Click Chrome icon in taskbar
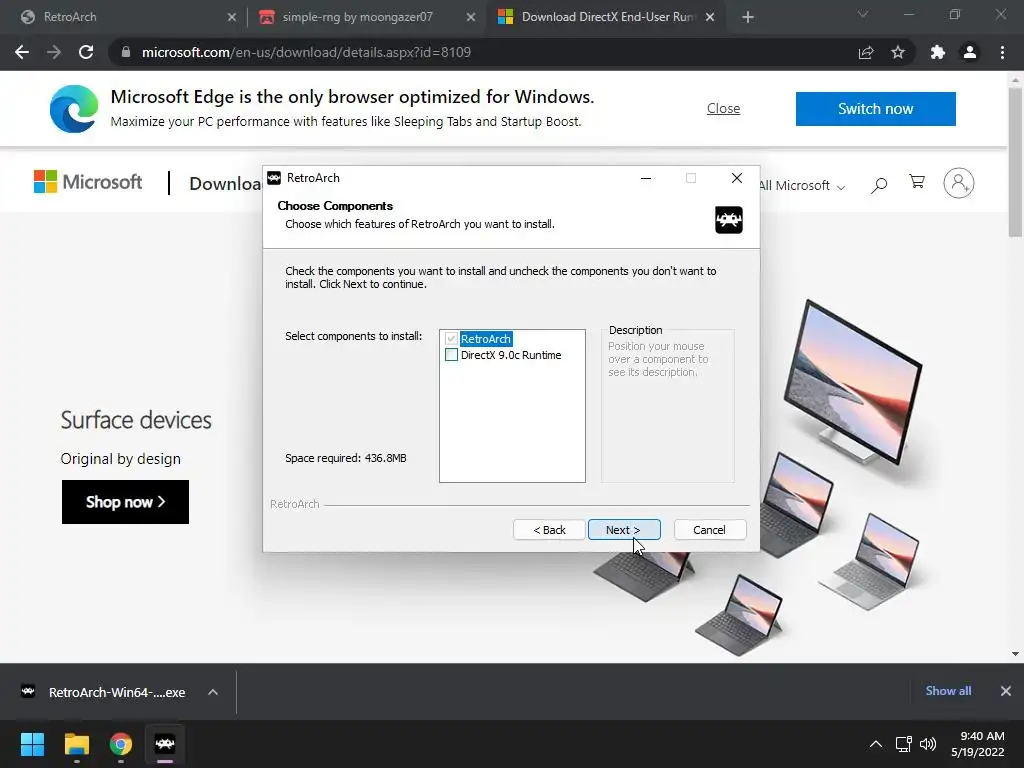The height and width of the screenshot is (768, 1024). click(x=121, y=744)
